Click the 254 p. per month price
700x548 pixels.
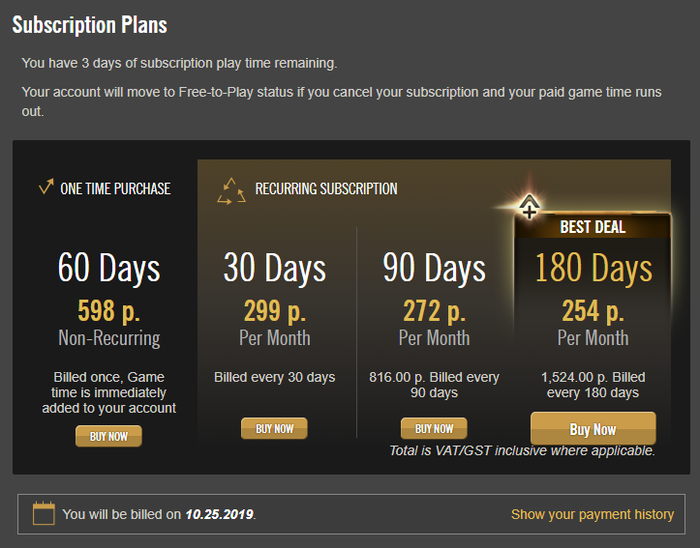tap(593, 309)
